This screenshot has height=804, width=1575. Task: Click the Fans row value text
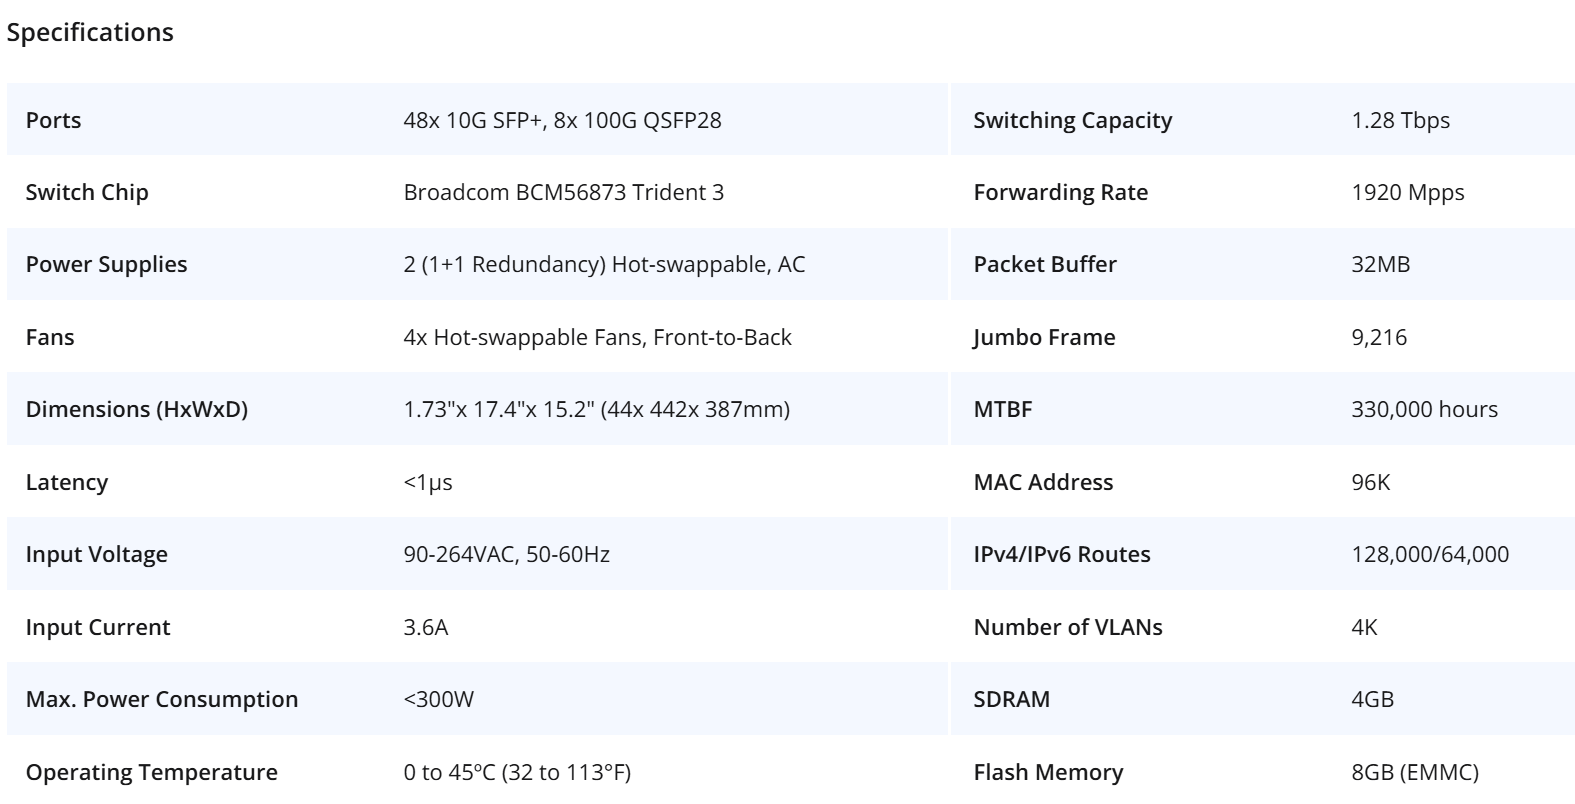pos(597,337)
